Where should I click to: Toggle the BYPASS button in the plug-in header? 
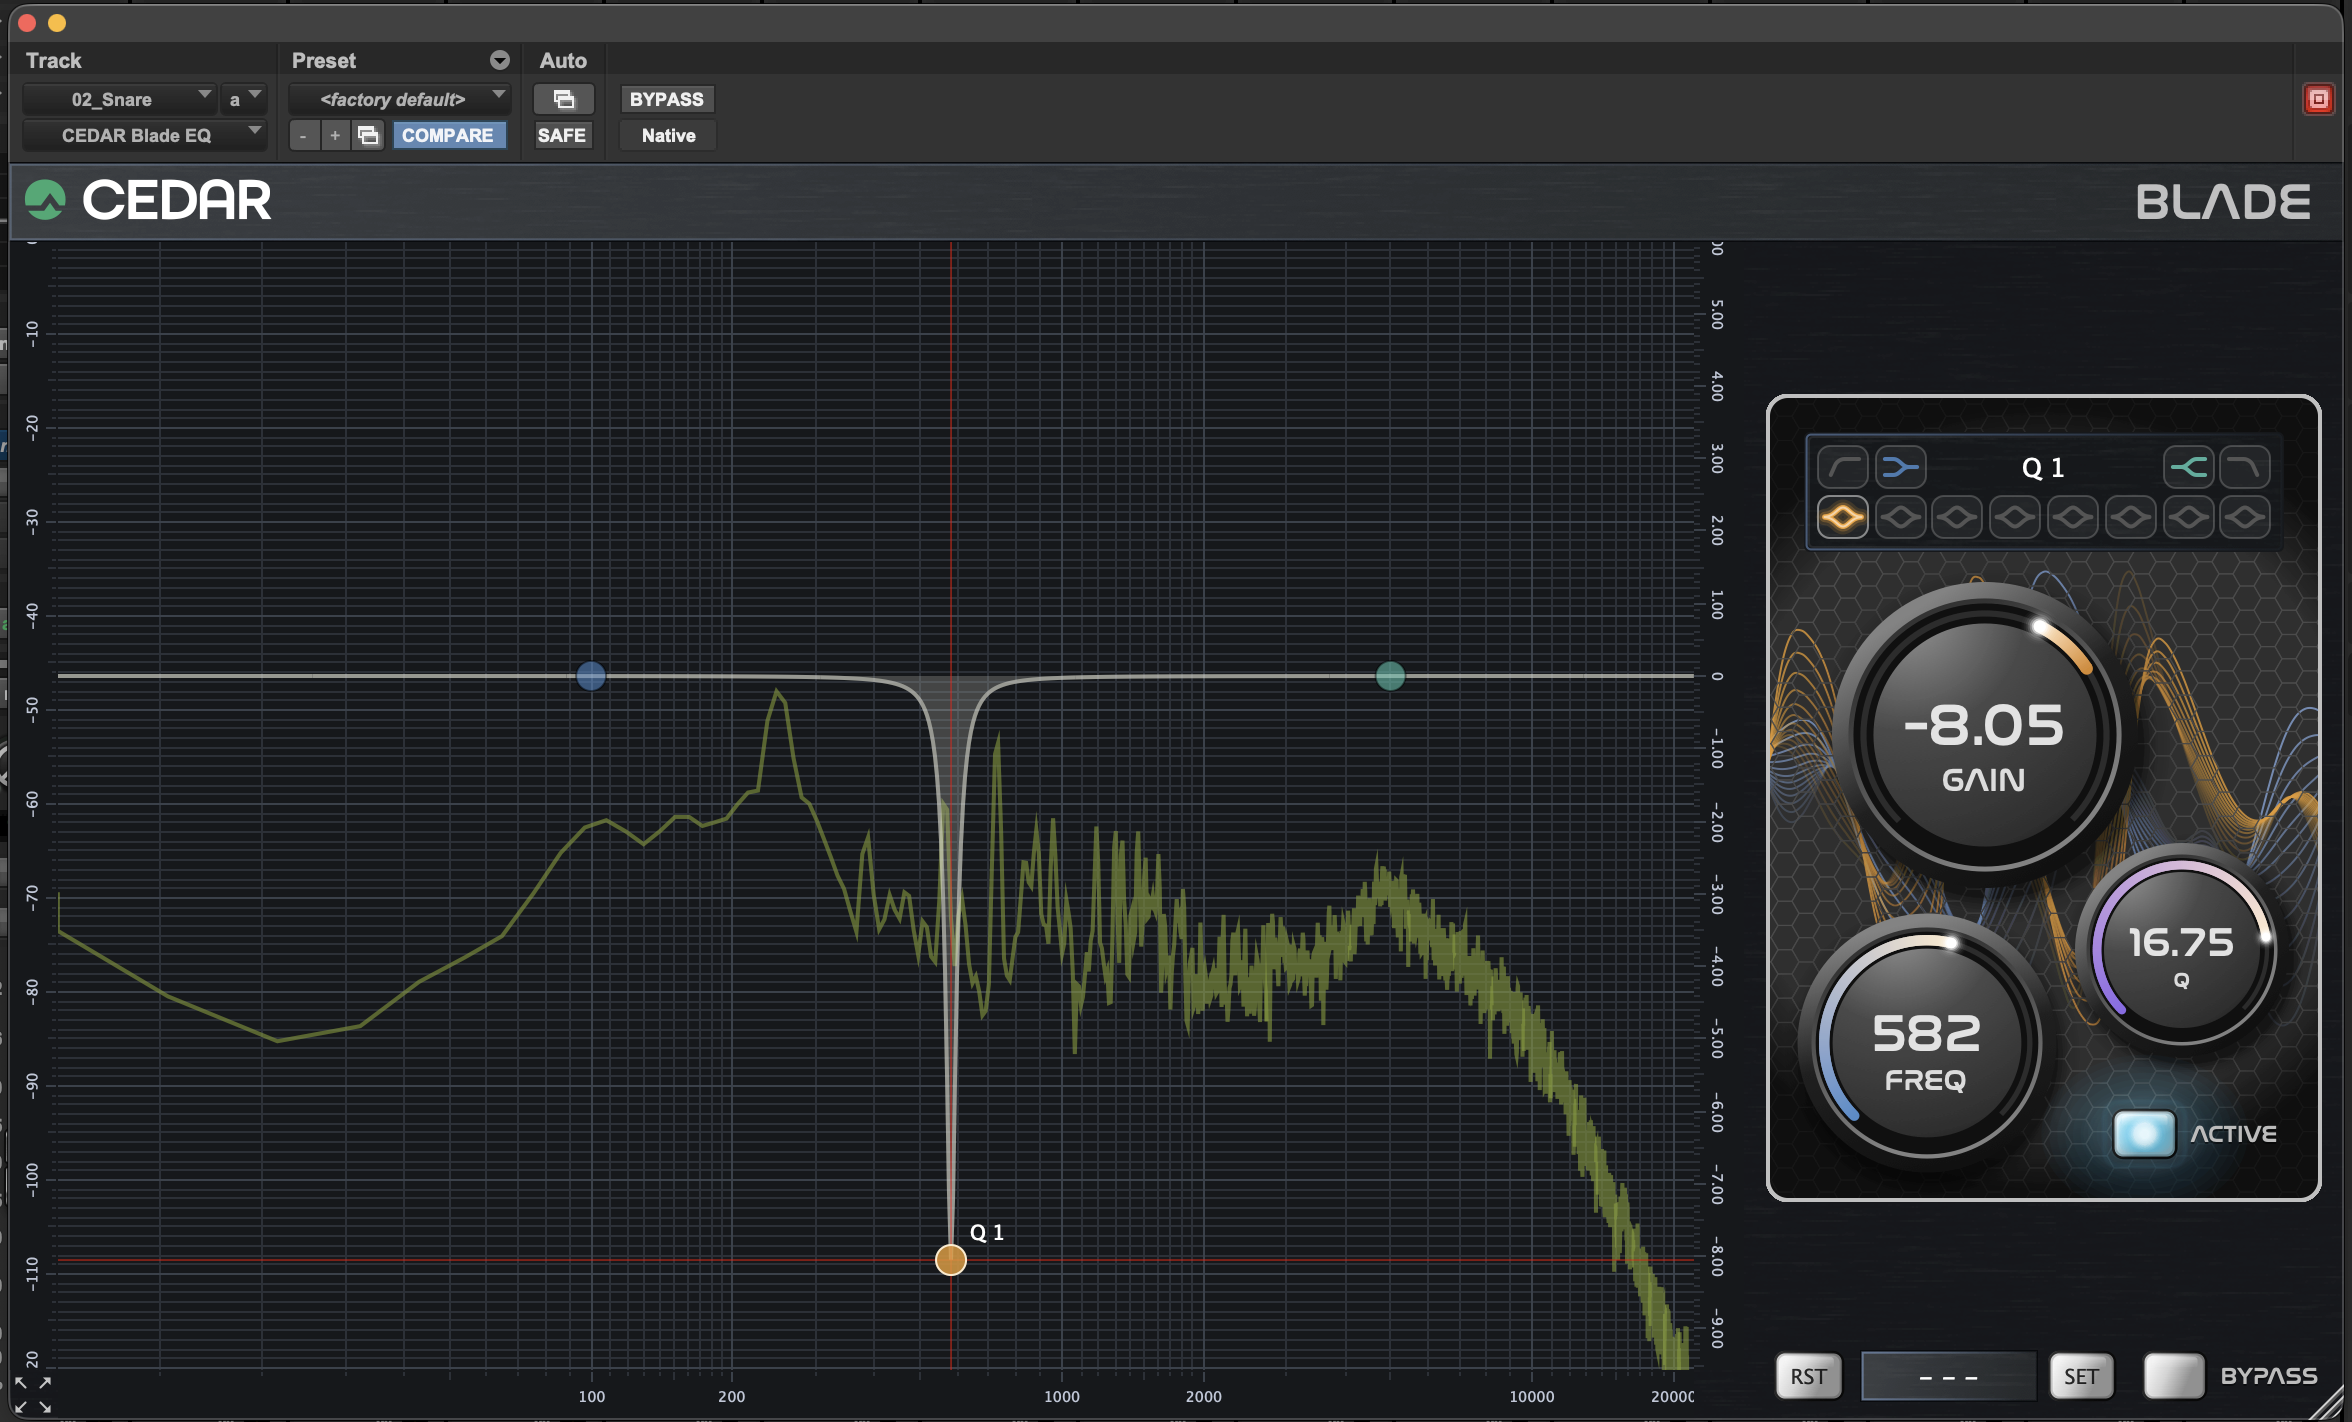point(667,99)
